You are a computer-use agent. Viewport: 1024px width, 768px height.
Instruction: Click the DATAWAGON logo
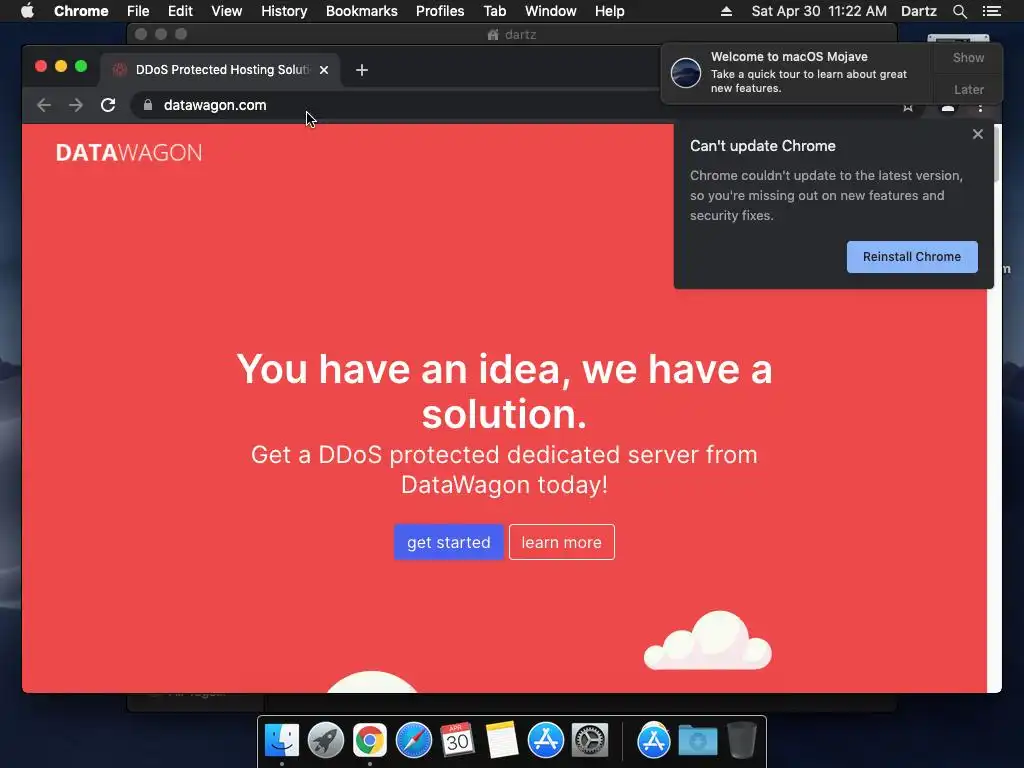[129, 153]
